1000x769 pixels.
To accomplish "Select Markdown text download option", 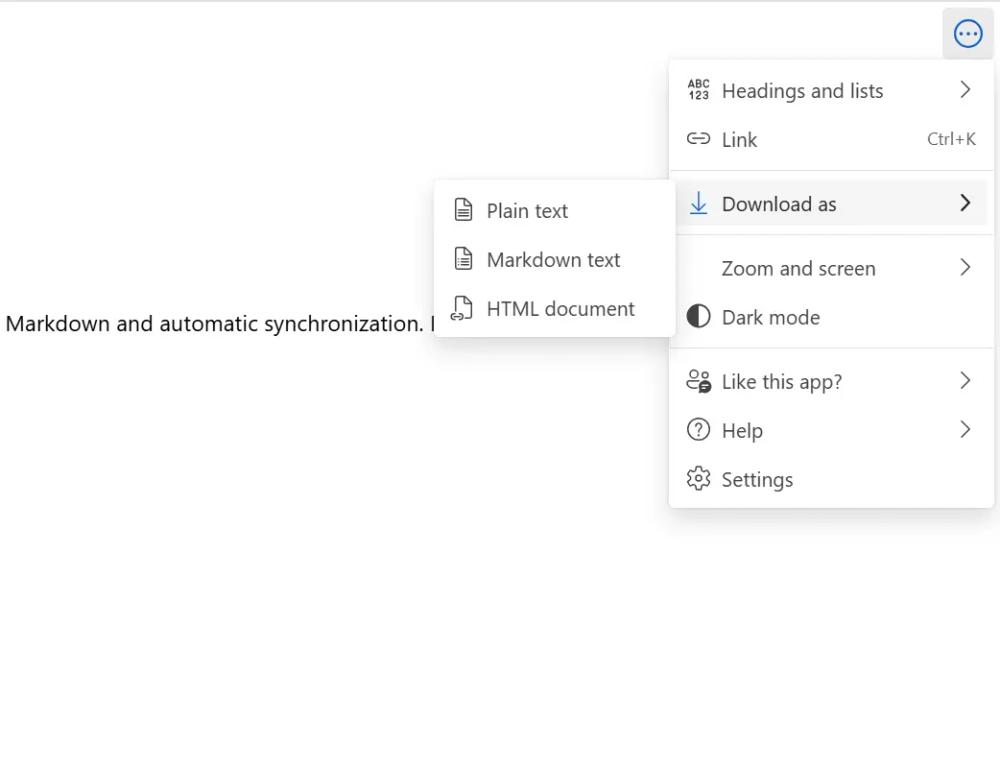I will [x=553, y=260].
